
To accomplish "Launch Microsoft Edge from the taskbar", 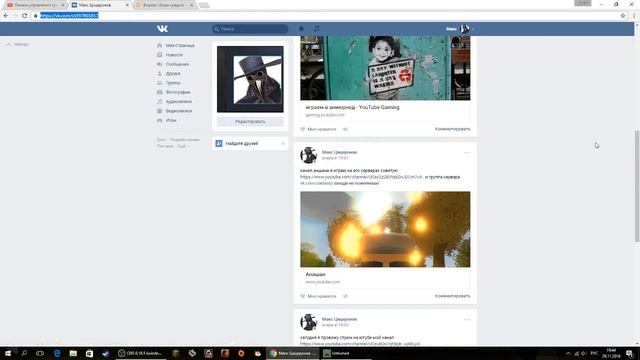I will pos(57,353).
